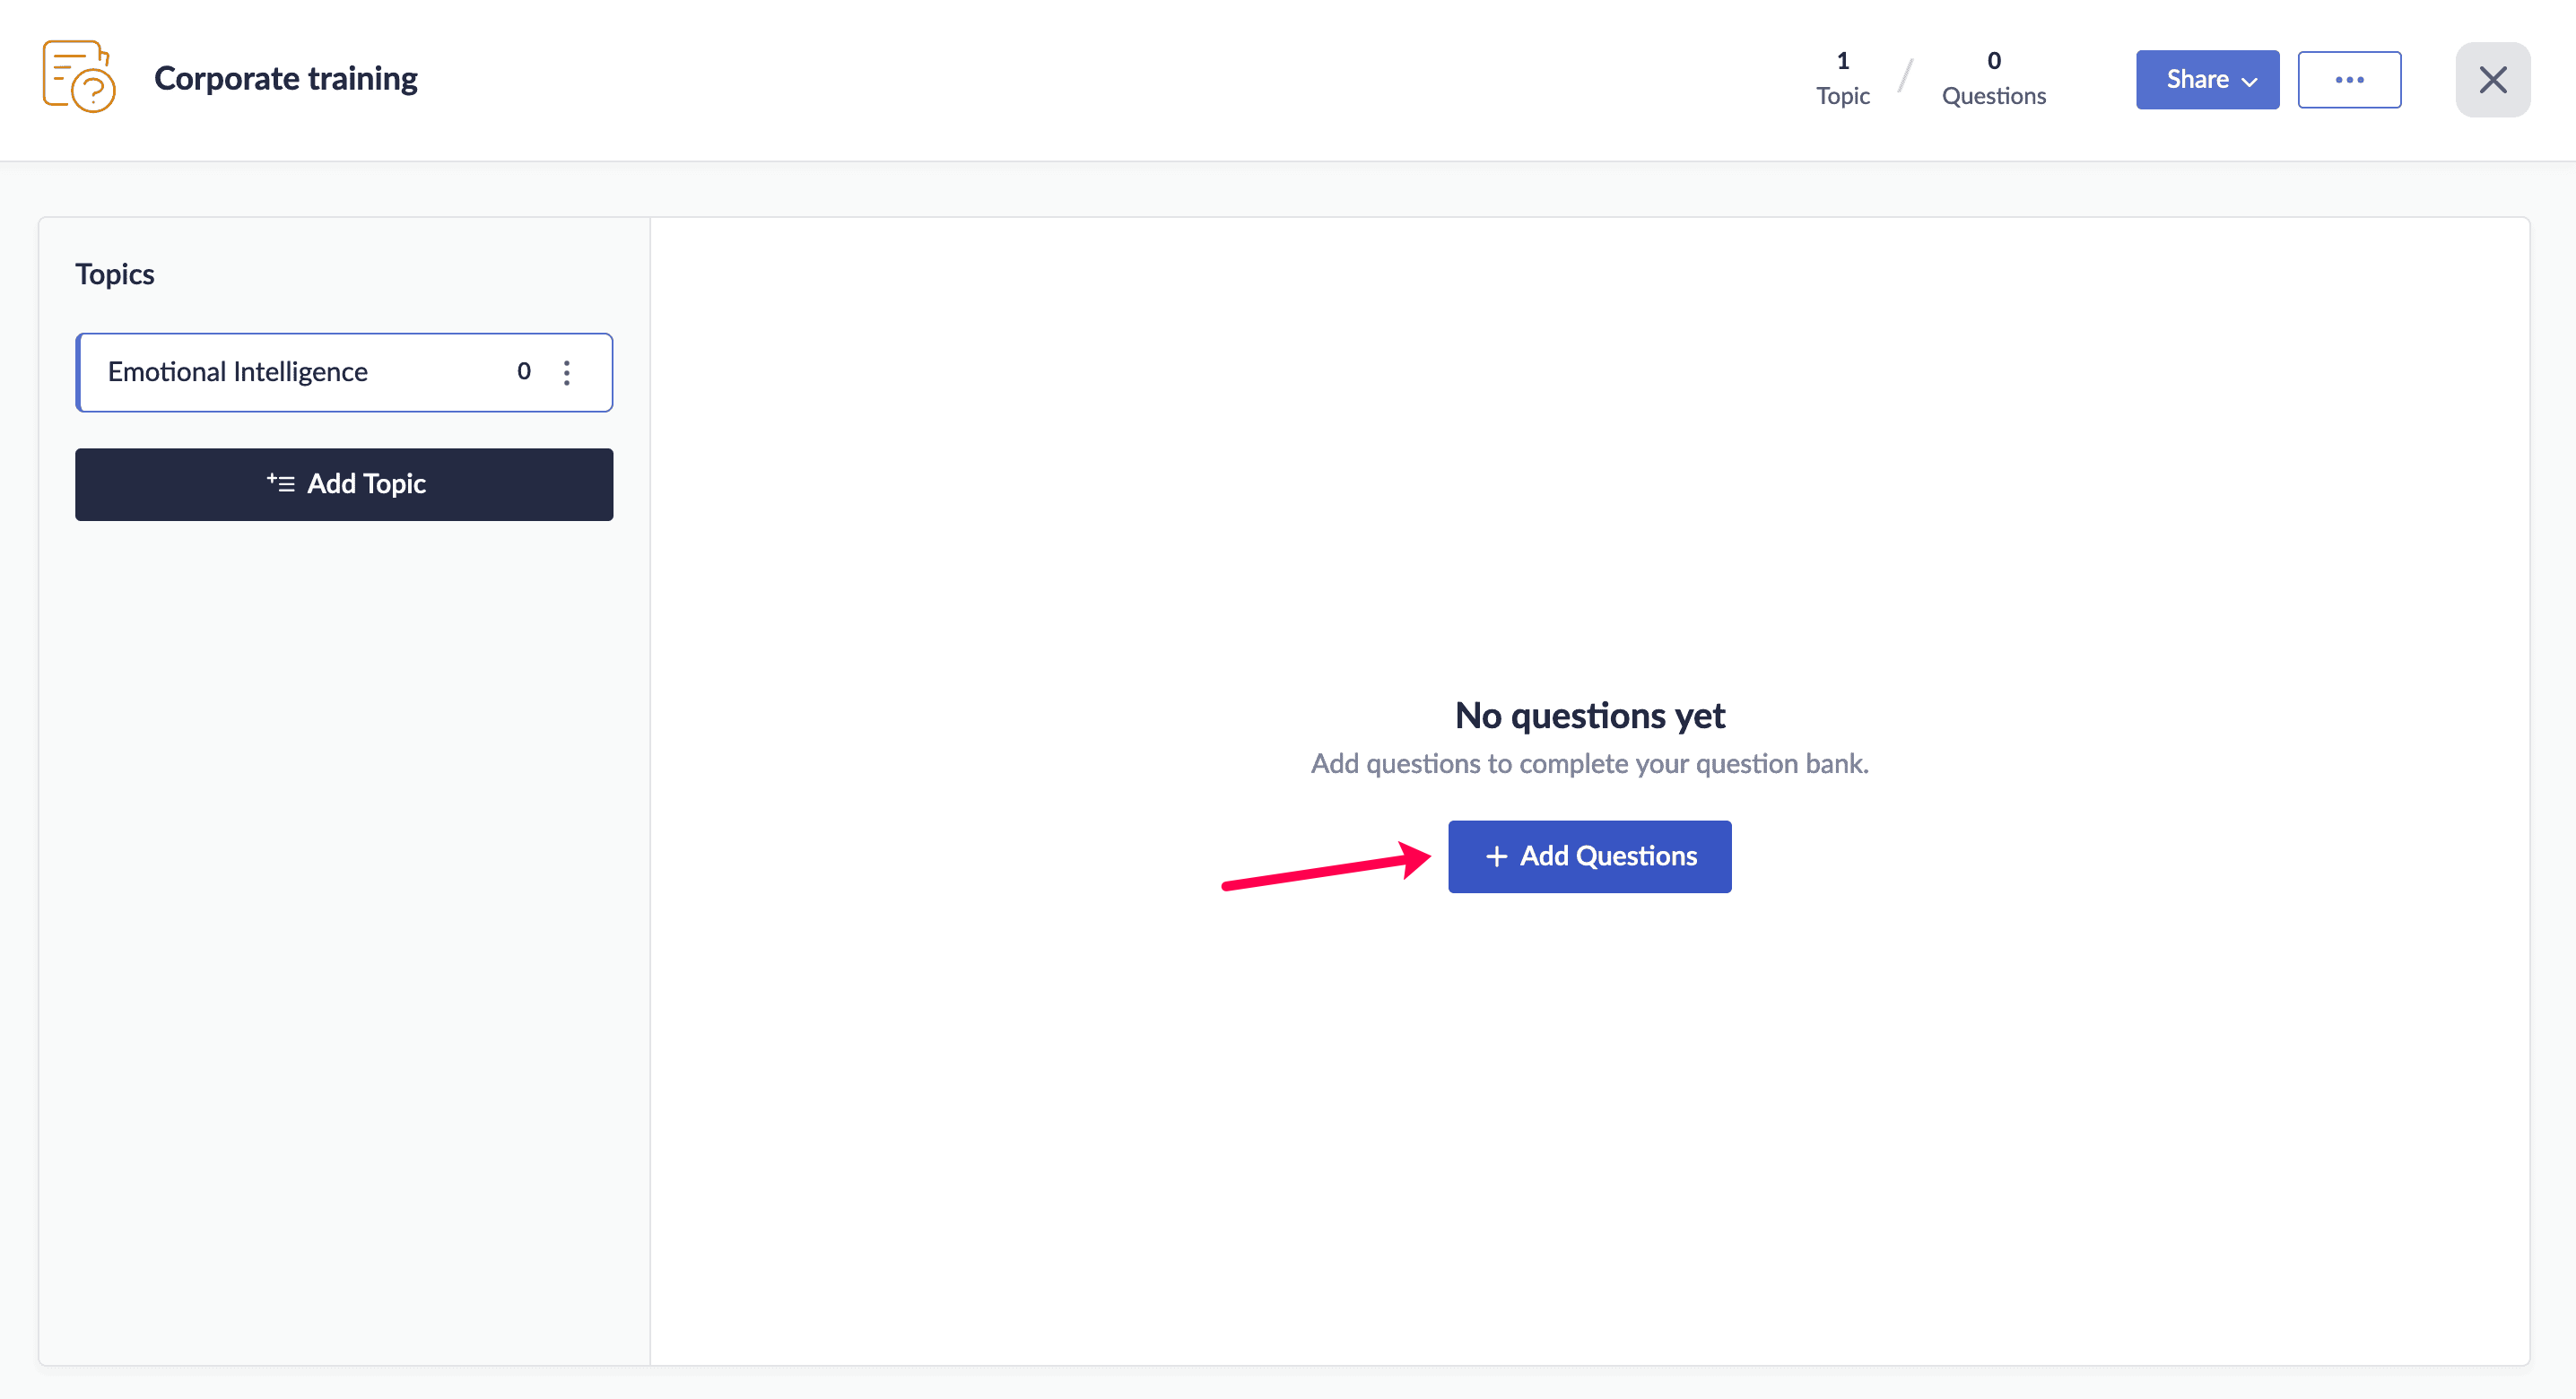Open the Emotional Intelligence kebab menu

click(566, 372)
